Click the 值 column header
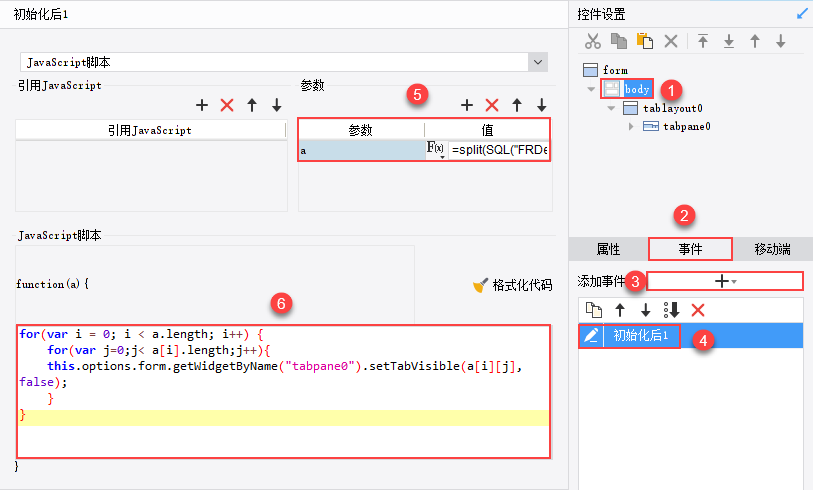This screenshot has height=490, width=813. 487,130
